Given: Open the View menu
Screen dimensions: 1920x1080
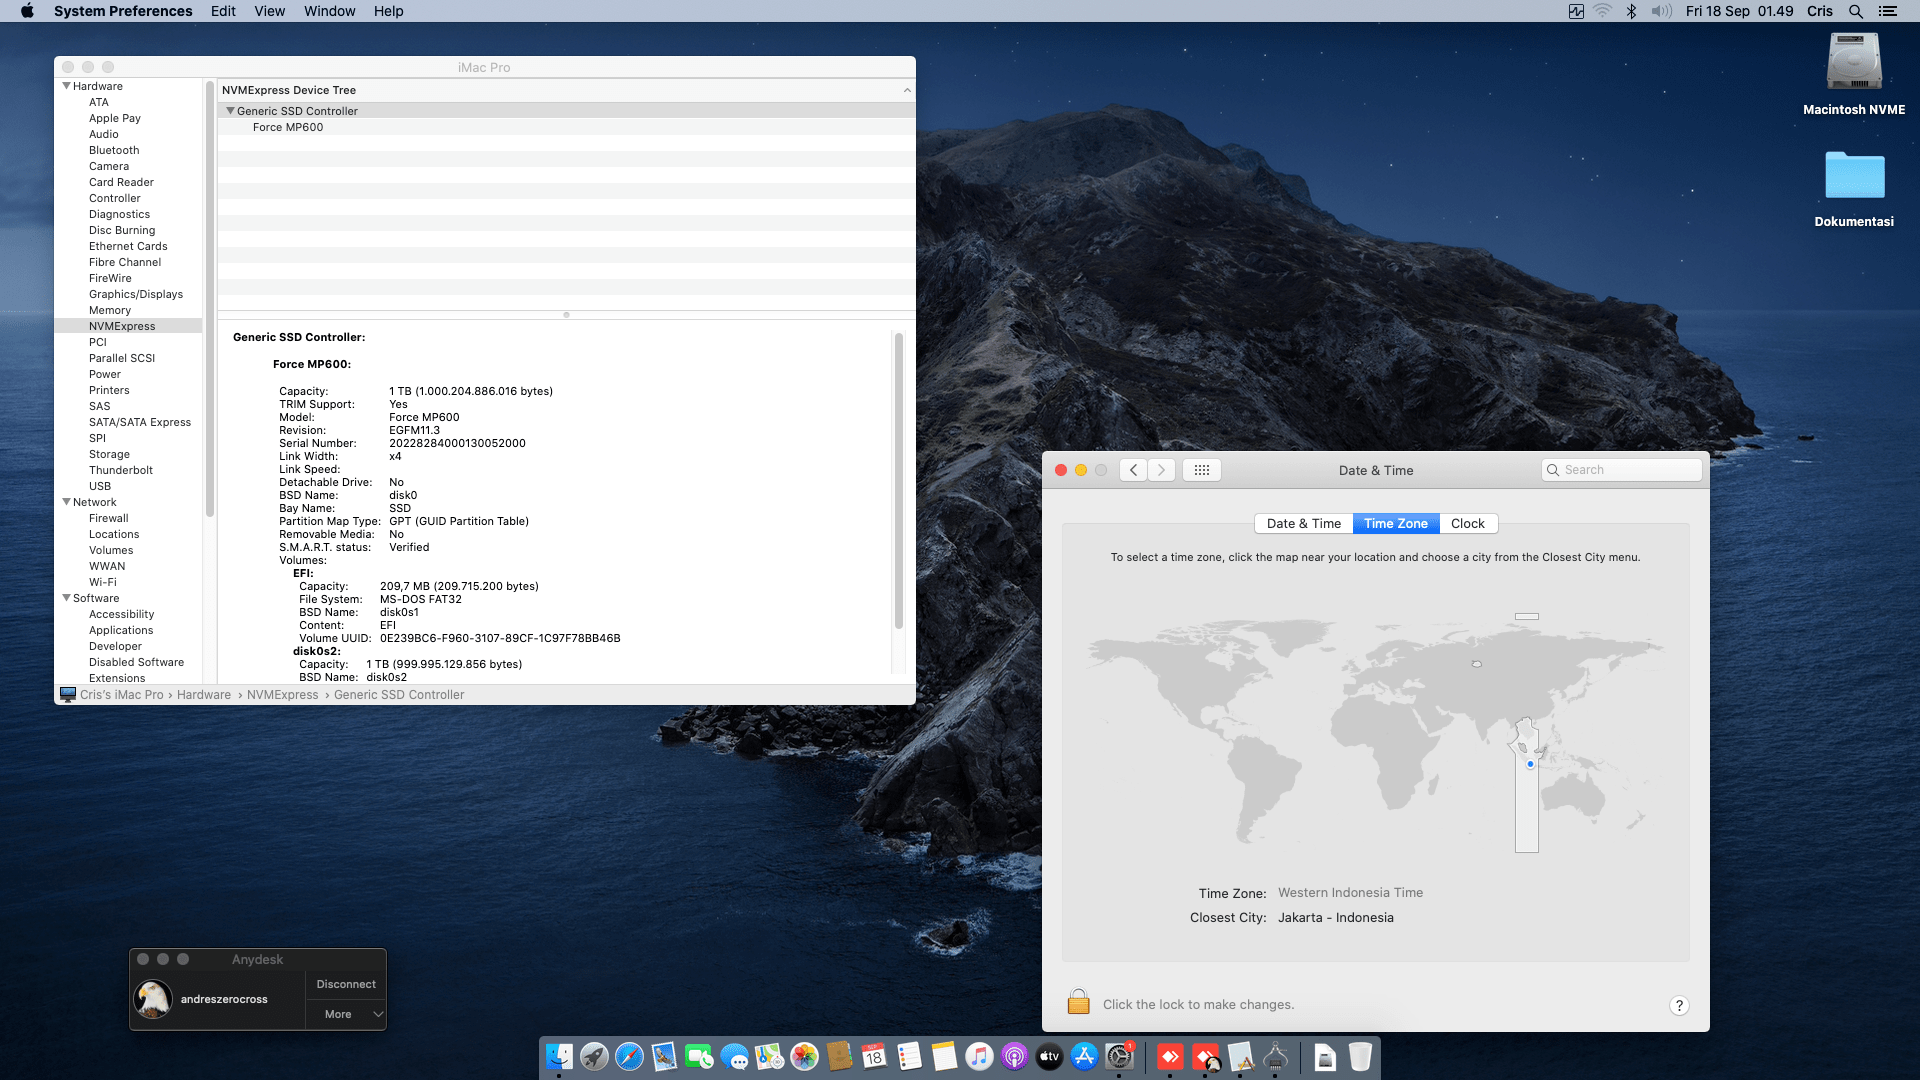Looking at the screenshot, I should click(x=269, y=11).
